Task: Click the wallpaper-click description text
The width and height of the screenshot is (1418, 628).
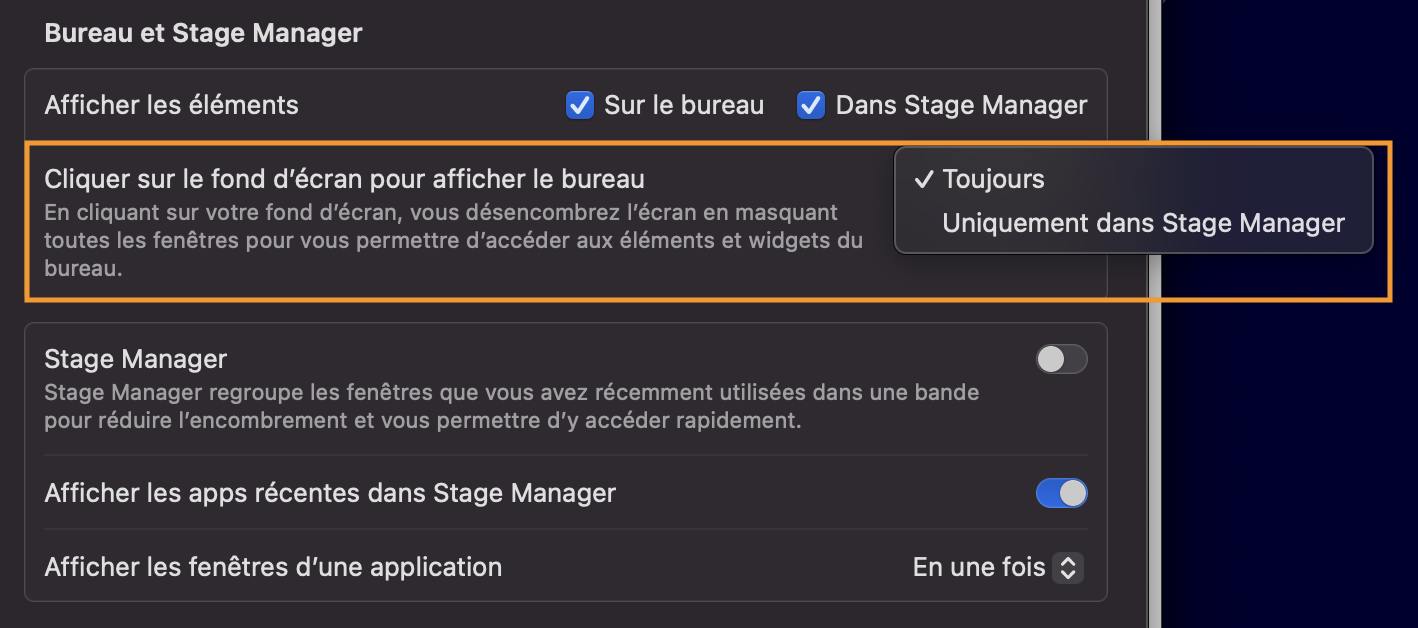Action: coord(440,240)
